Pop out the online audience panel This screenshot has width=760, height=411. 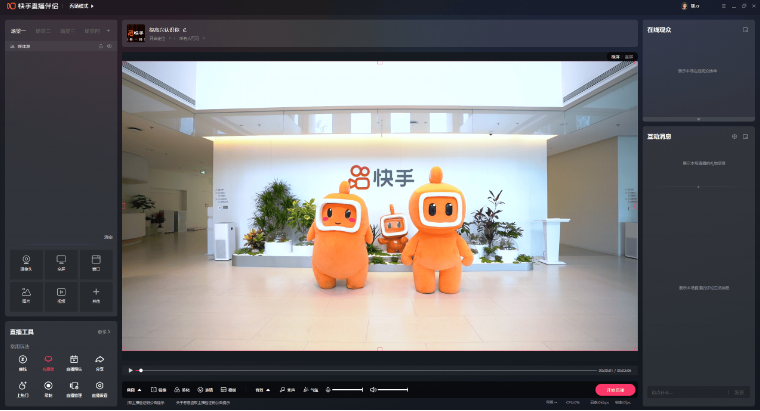[745, 30]
